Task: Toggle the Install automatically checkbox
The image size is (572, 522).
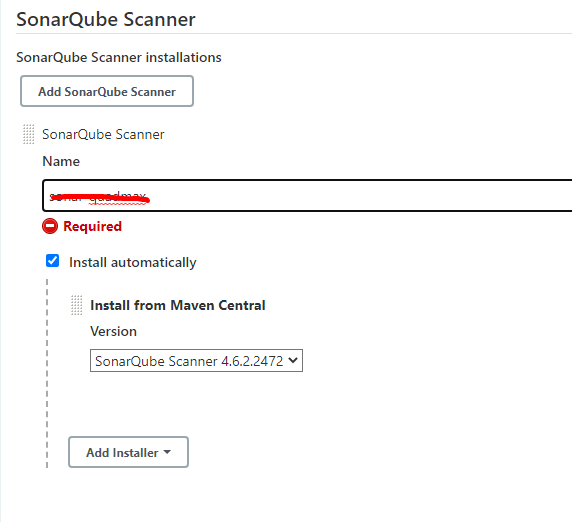Action: point(53,261)
